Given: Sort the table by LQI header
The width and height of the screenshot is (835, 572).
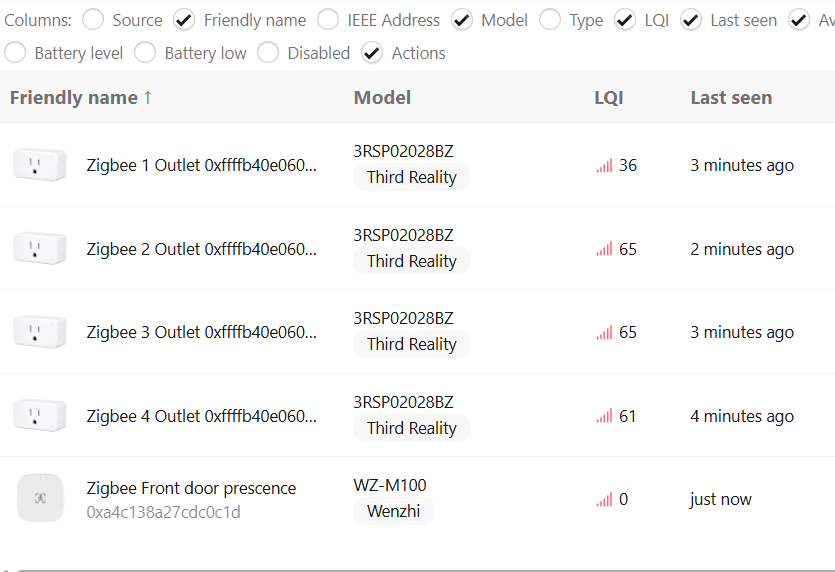Looking at the screenshot, I should pos(608,97).
